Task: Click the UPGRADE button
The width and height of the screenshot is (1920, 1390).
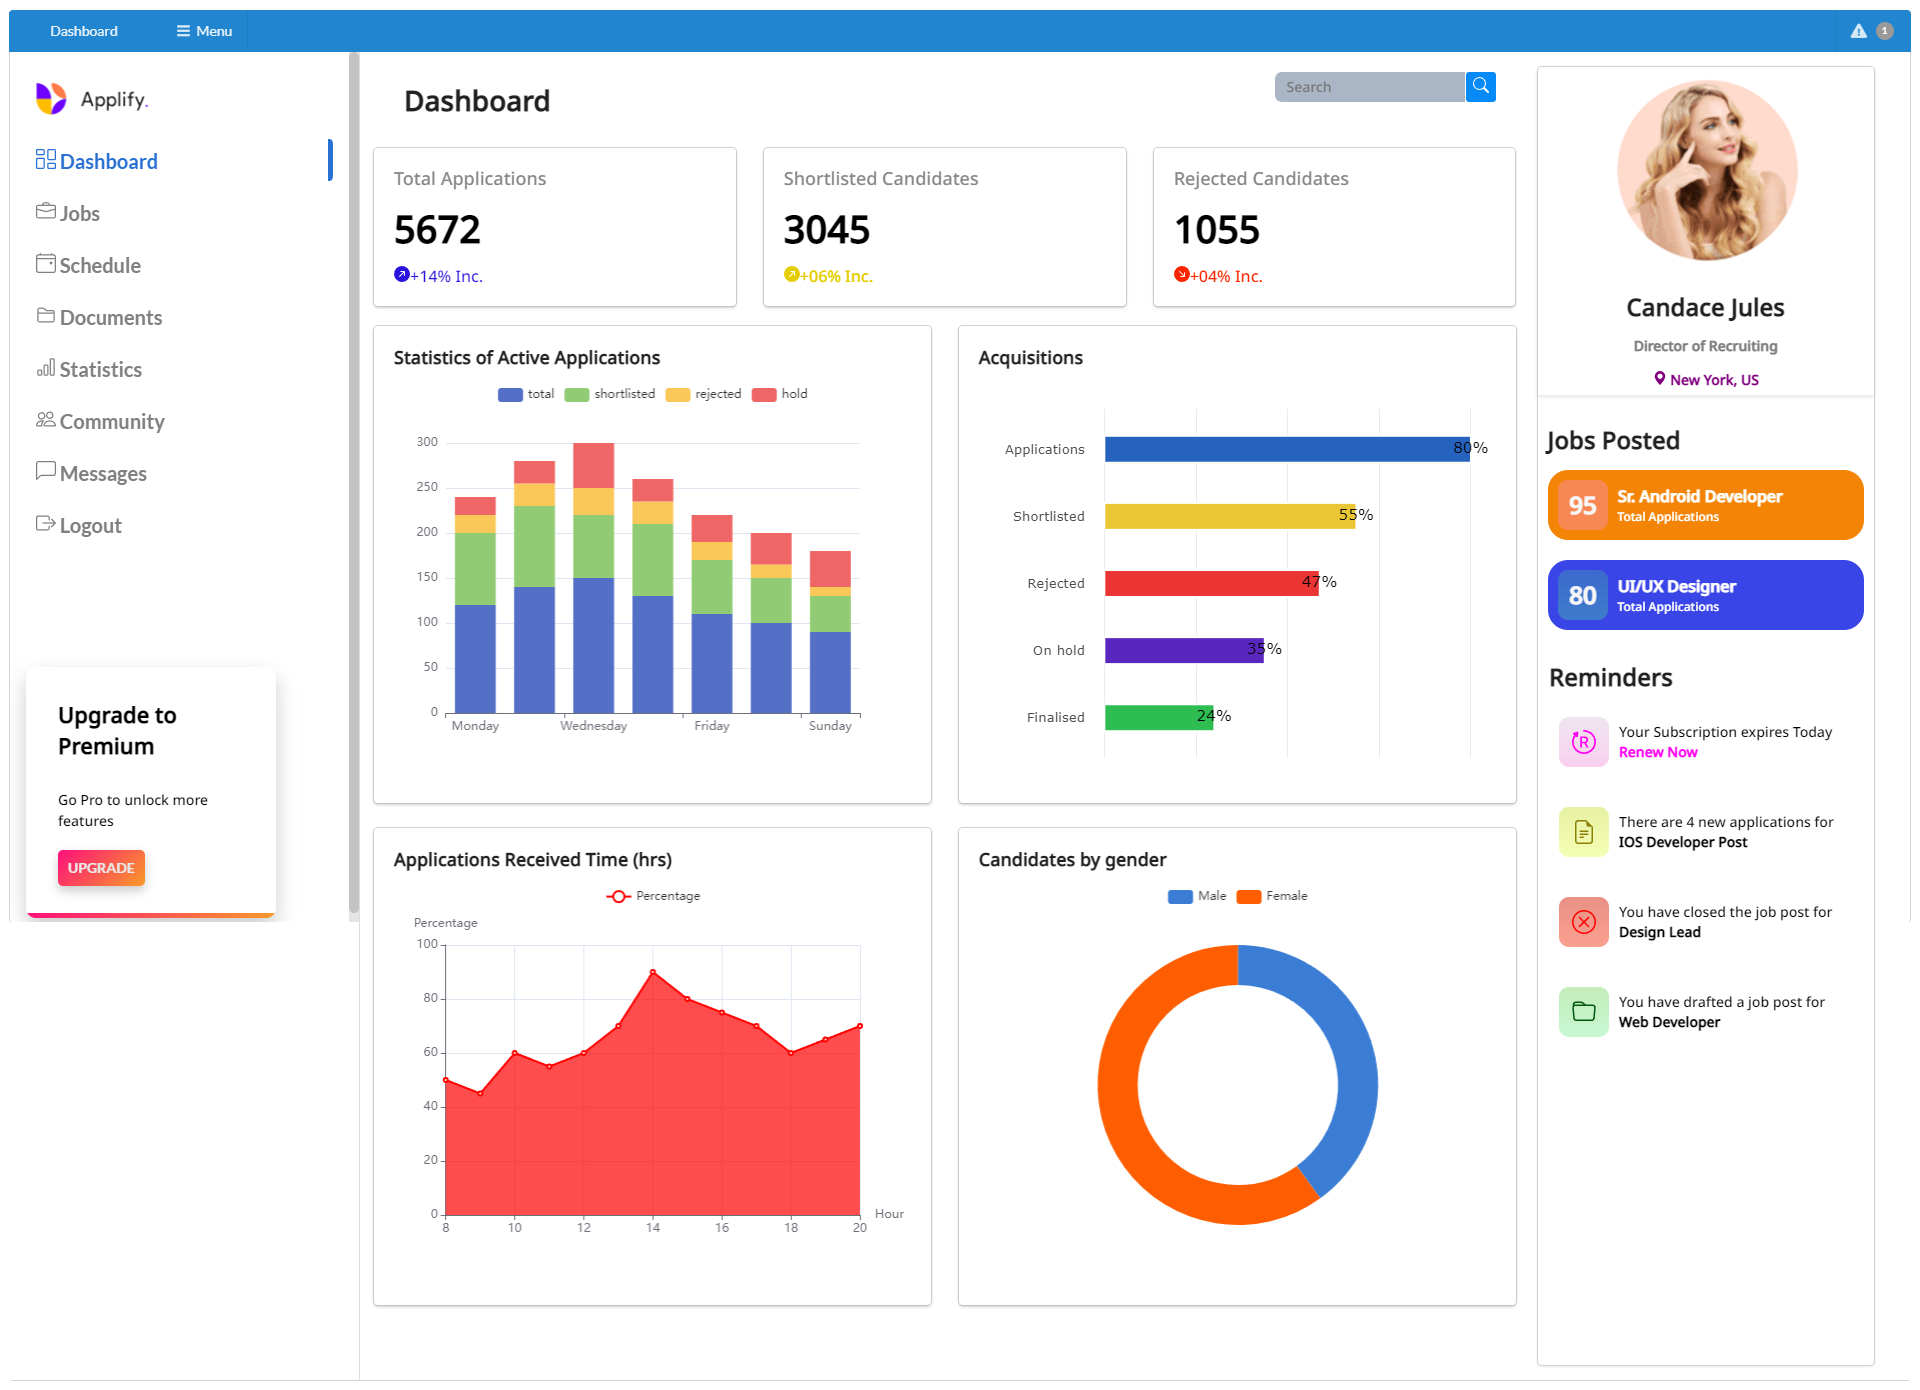Action: [101, 867]
